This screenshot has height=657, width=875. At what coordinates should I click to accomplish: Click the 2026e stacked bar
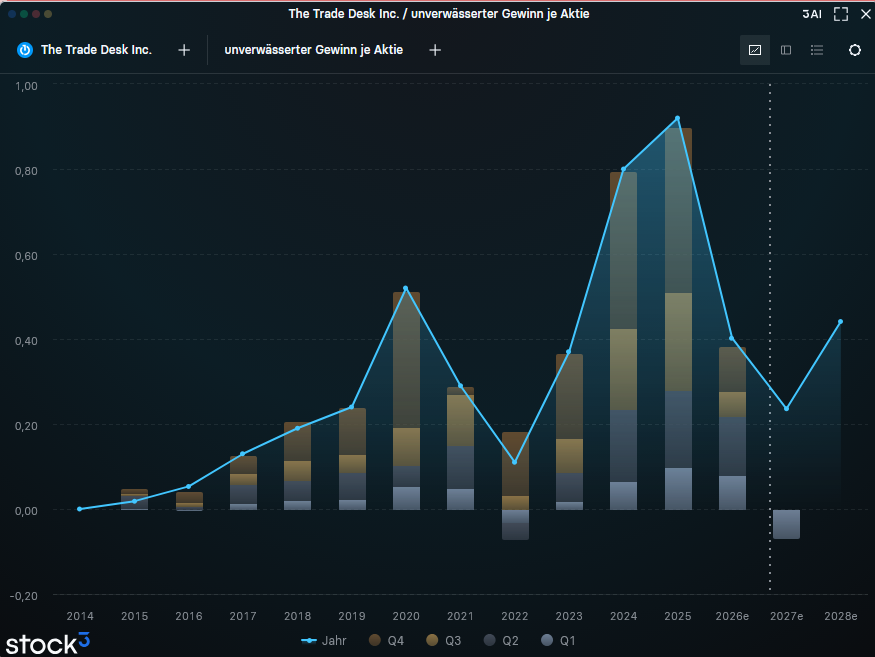(x=732, y=428)
